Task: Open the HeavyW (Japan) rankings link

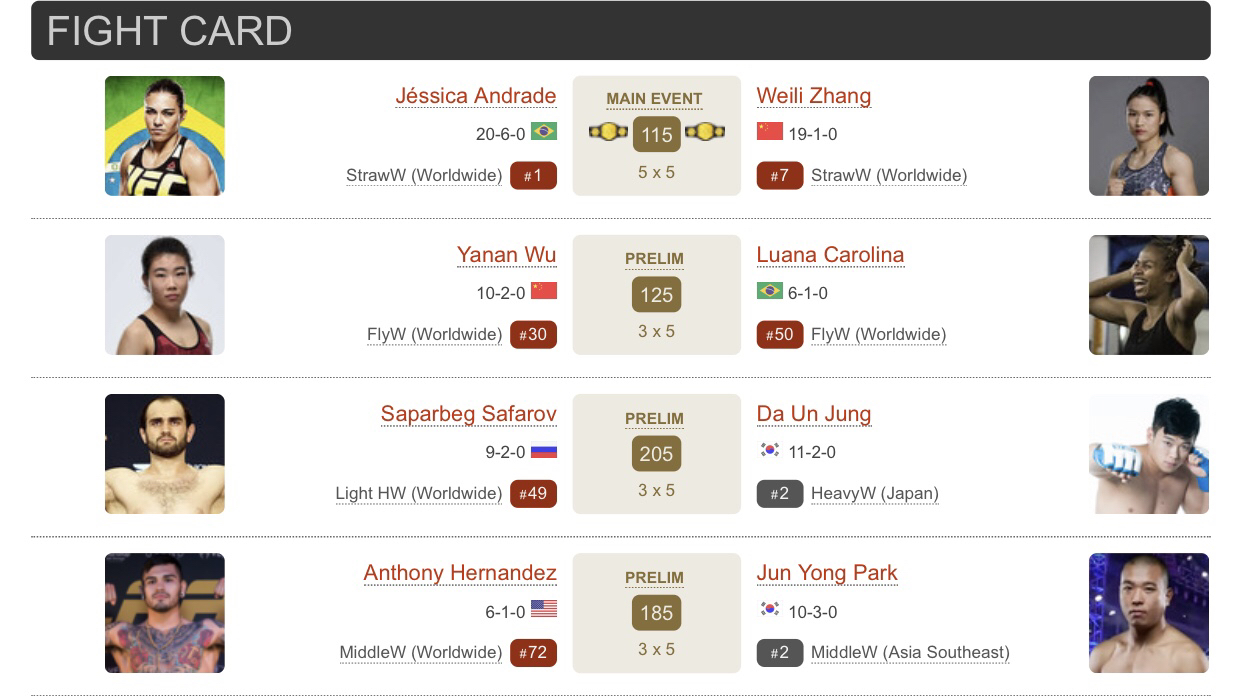Action: pyautogui.click(x=874, y=494)
